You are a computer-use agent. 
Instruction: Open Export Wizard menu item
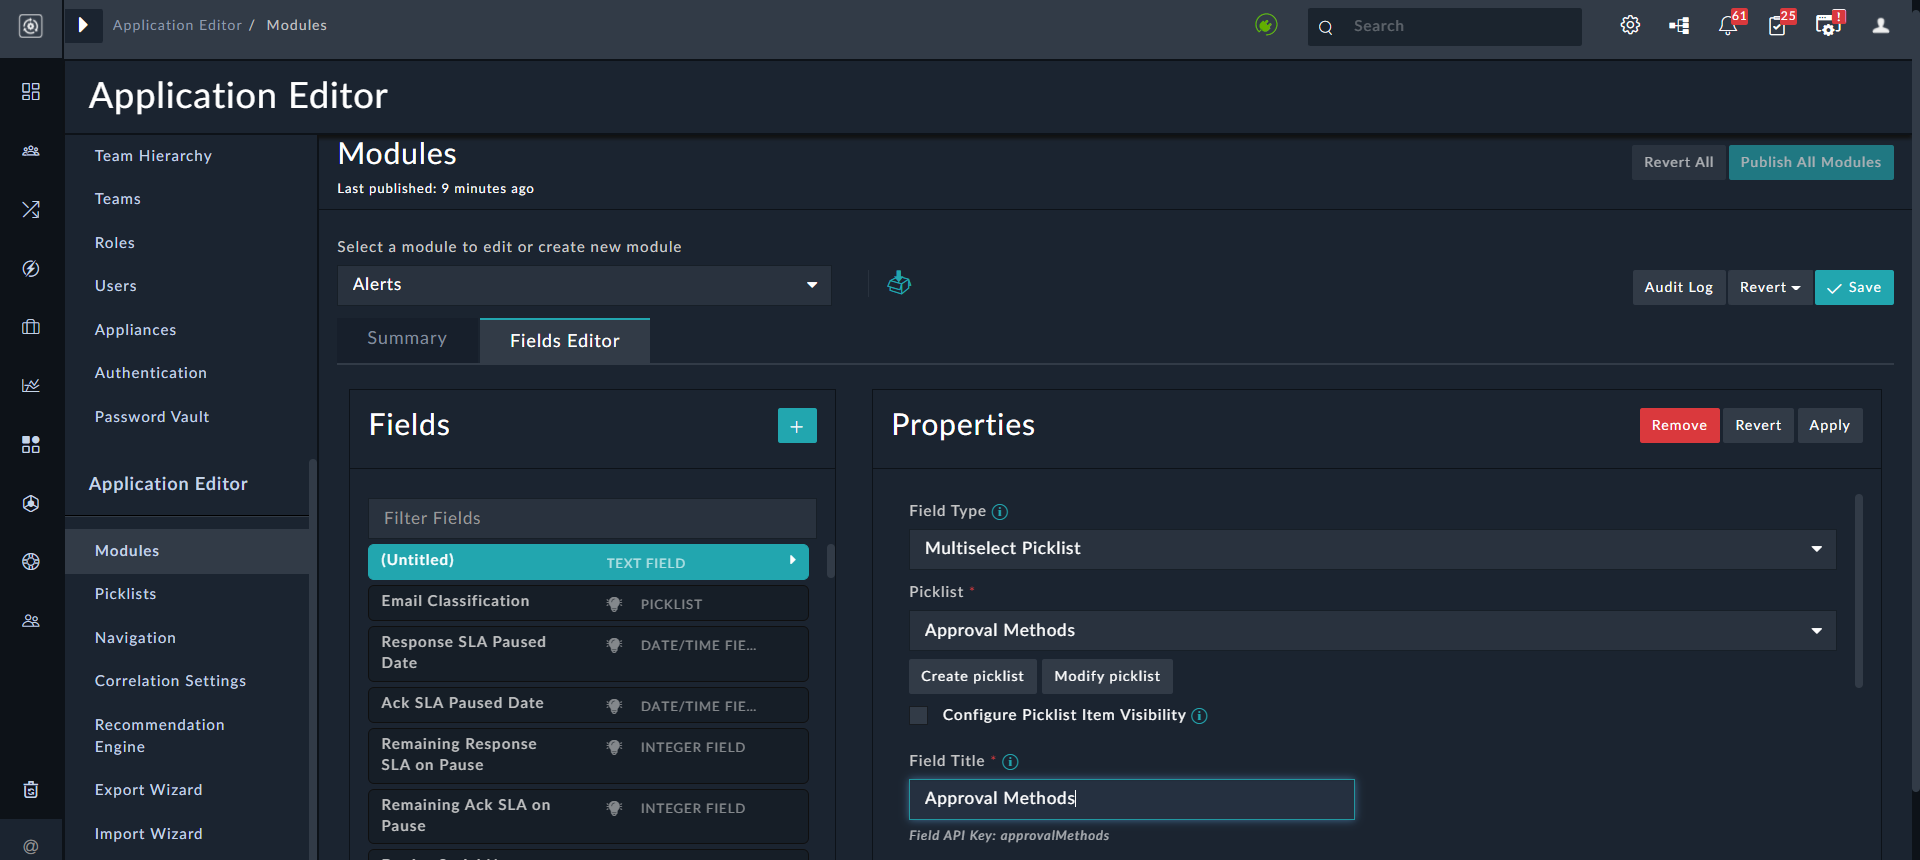(149, 790)
